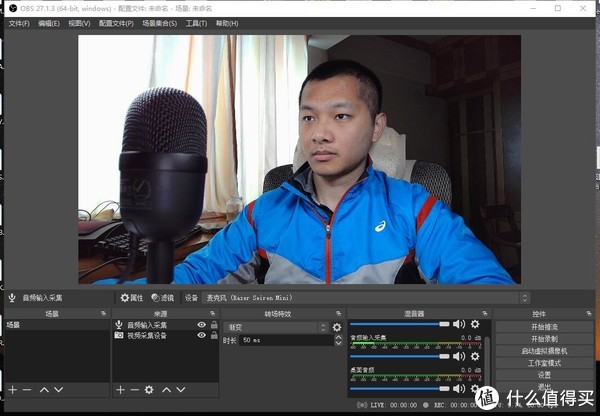Click the OBS logo in title bar
600x416 pixels.
coord(13,8)
